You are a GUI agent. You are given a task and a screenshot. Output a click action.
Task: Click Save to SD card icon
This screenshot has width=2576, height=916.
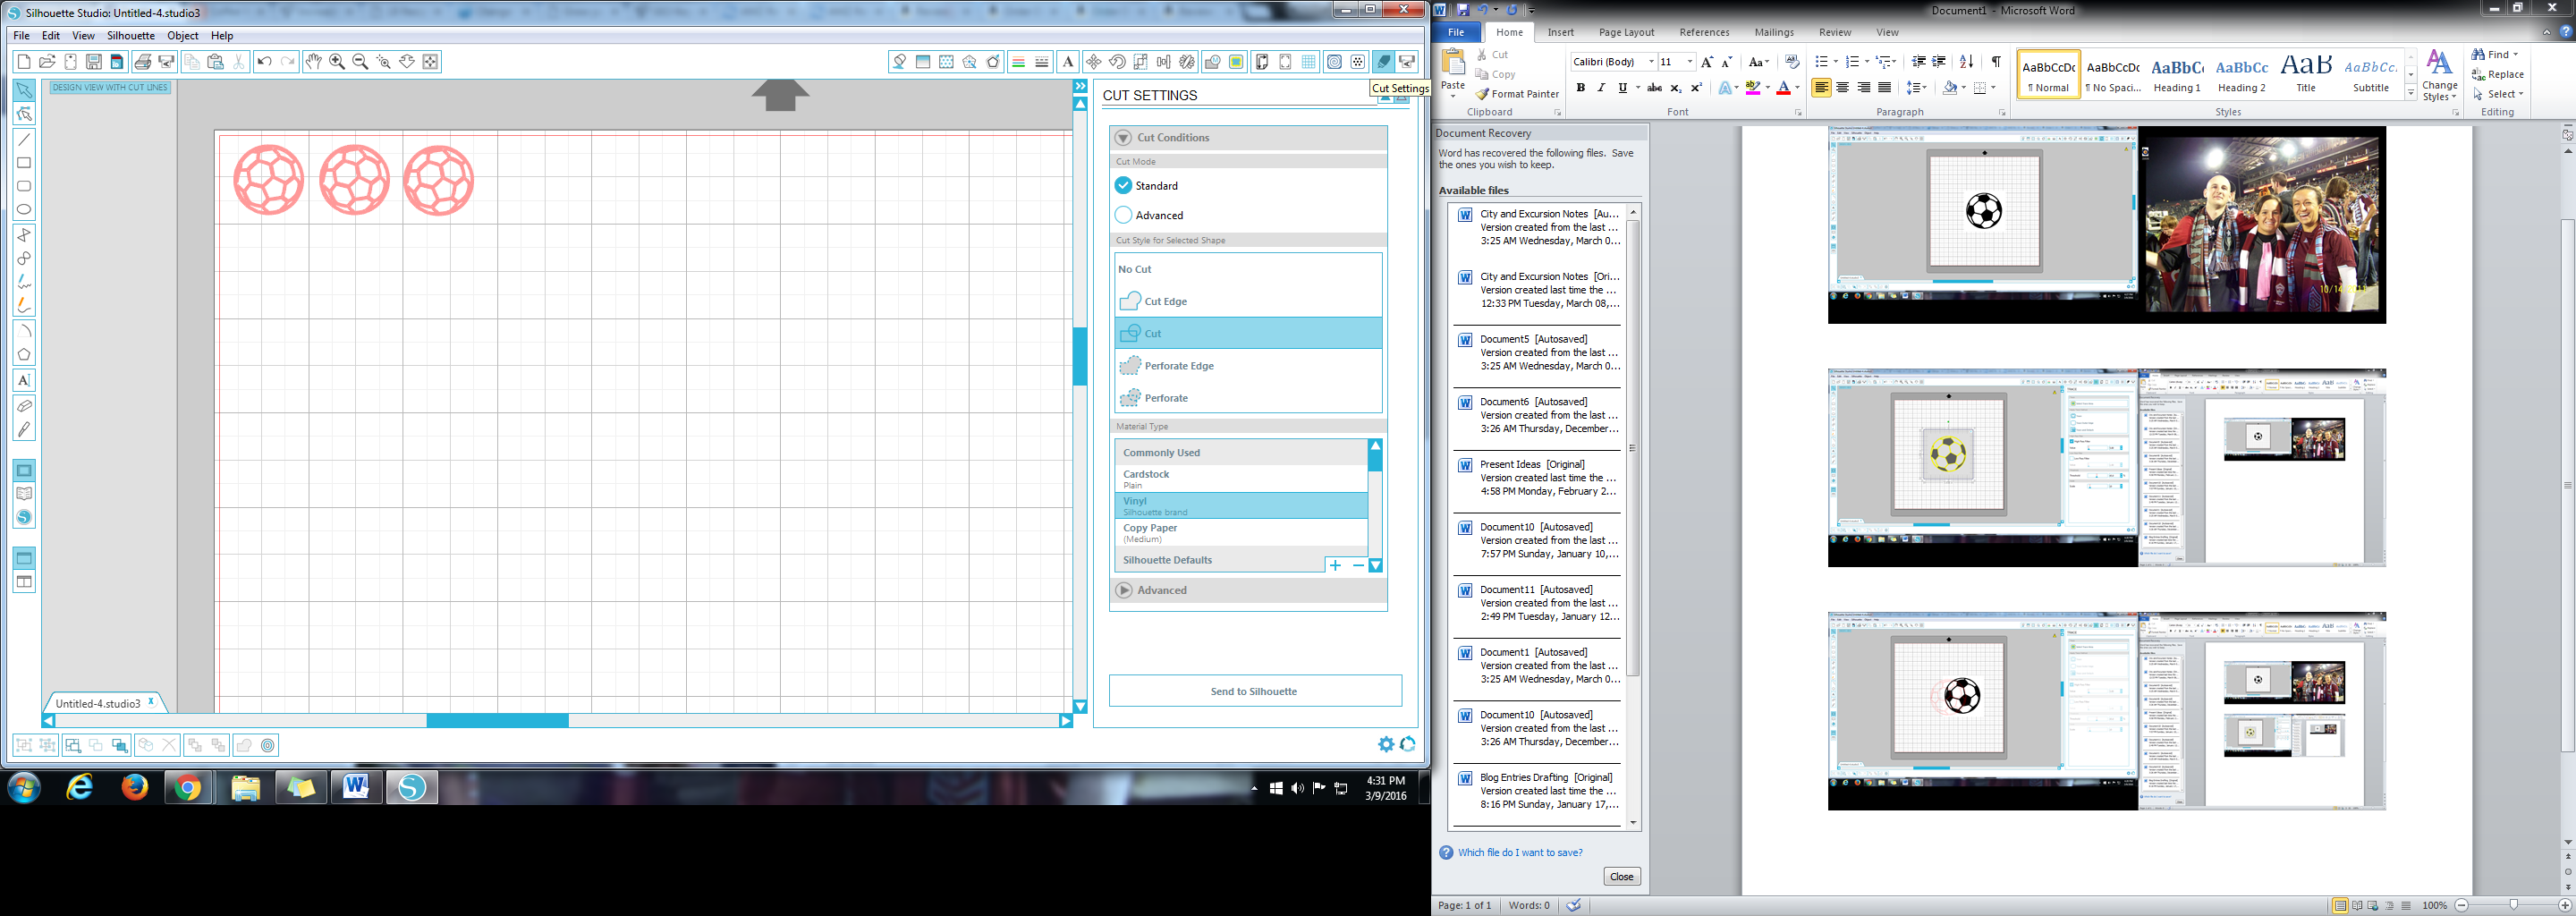click(x=117, y=62)
